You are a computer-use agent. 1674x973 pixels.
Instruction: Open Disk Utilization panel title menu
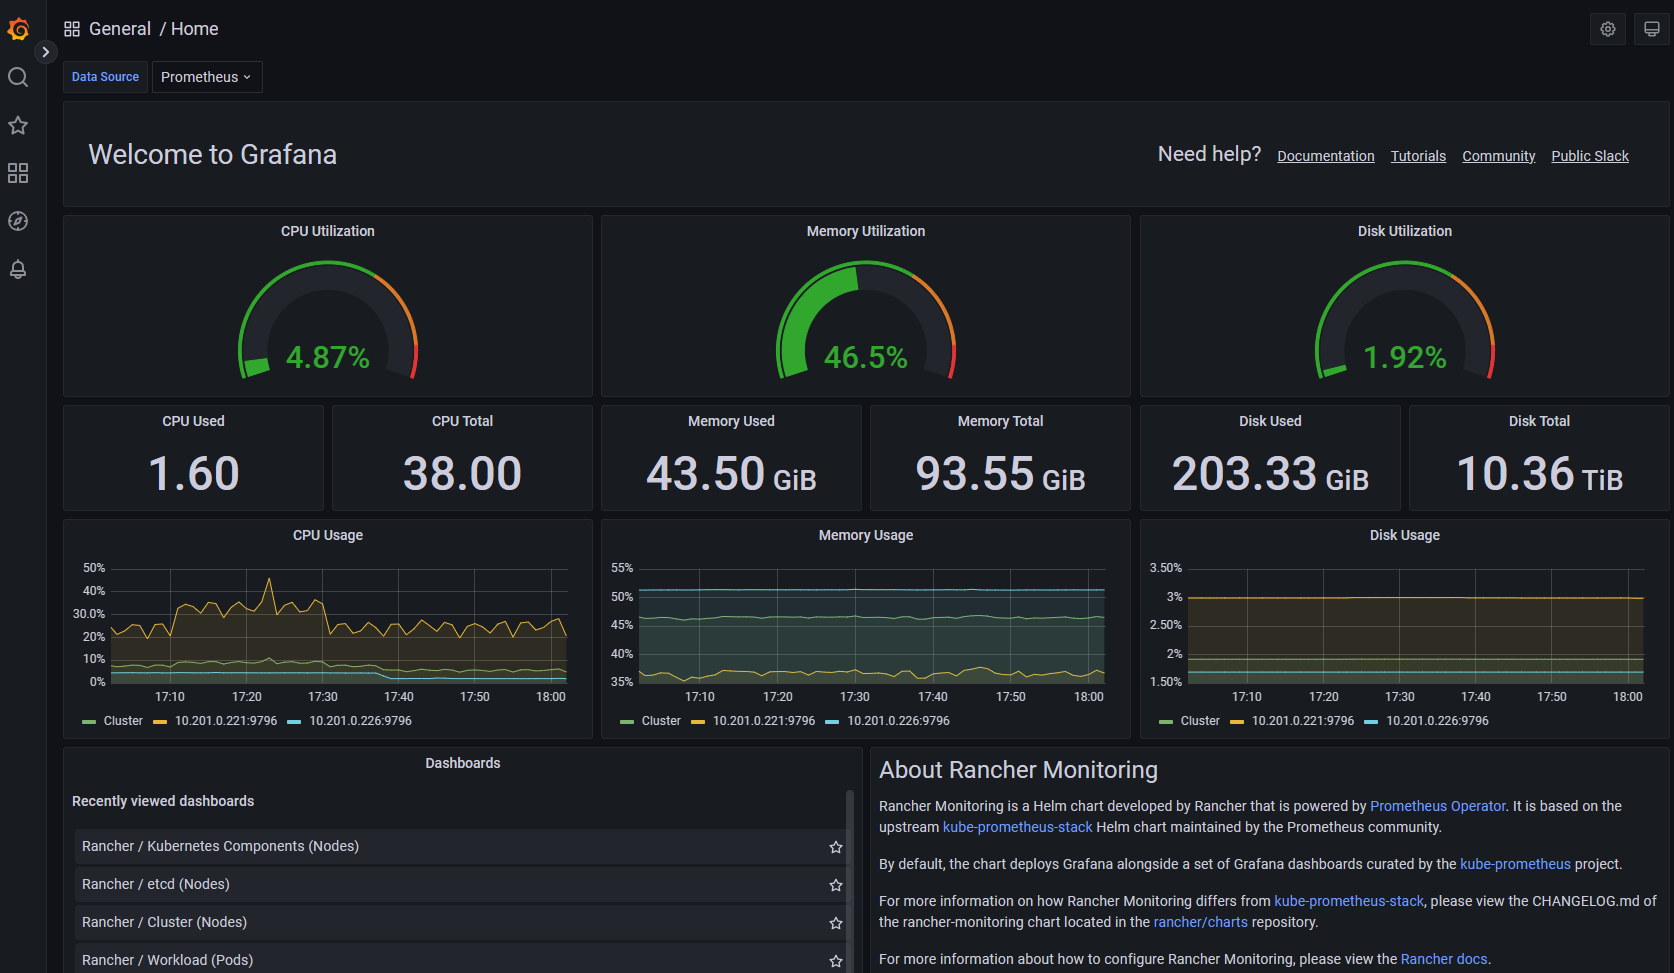pos(1405,231)
